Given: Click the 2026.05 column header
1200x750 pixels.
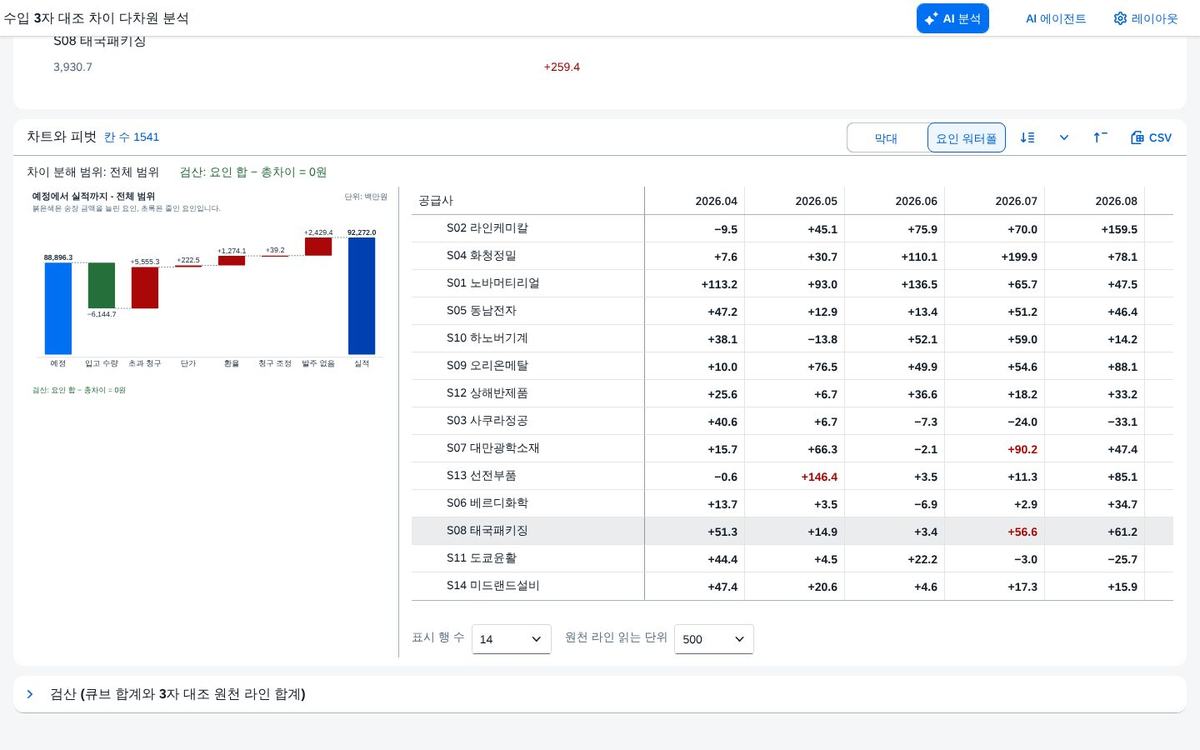Looking at the screenshot, I should [x=795, y=201].
